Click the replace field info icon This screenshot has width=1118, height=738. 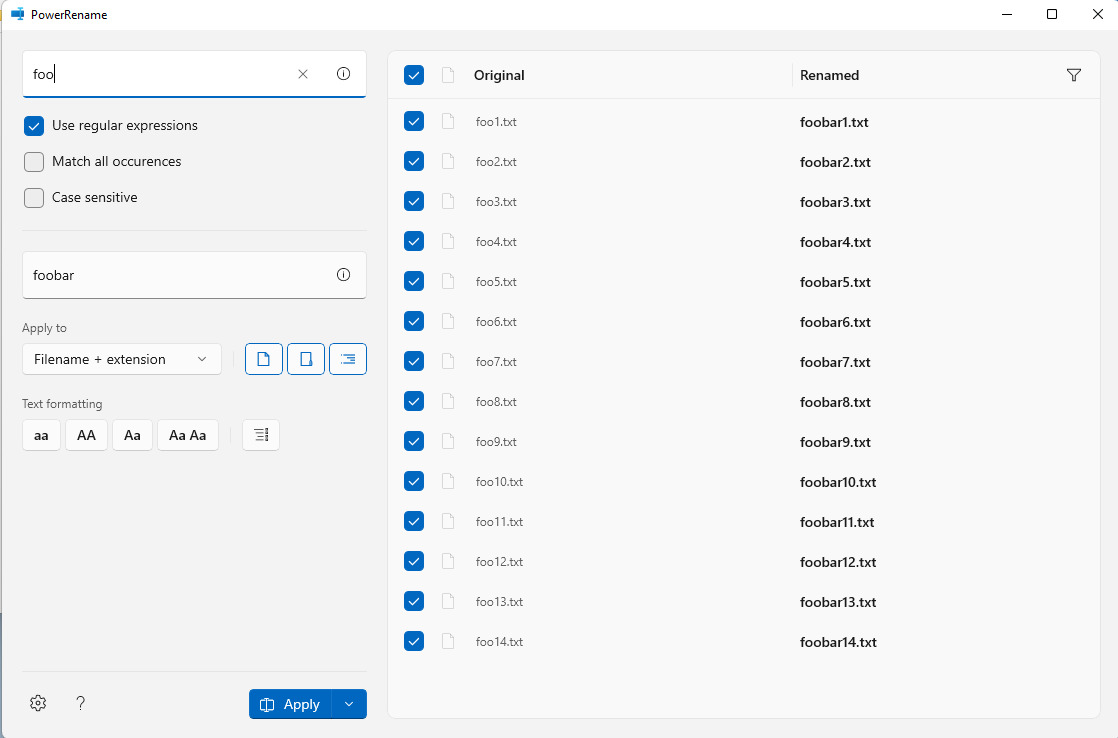(343, 275)
